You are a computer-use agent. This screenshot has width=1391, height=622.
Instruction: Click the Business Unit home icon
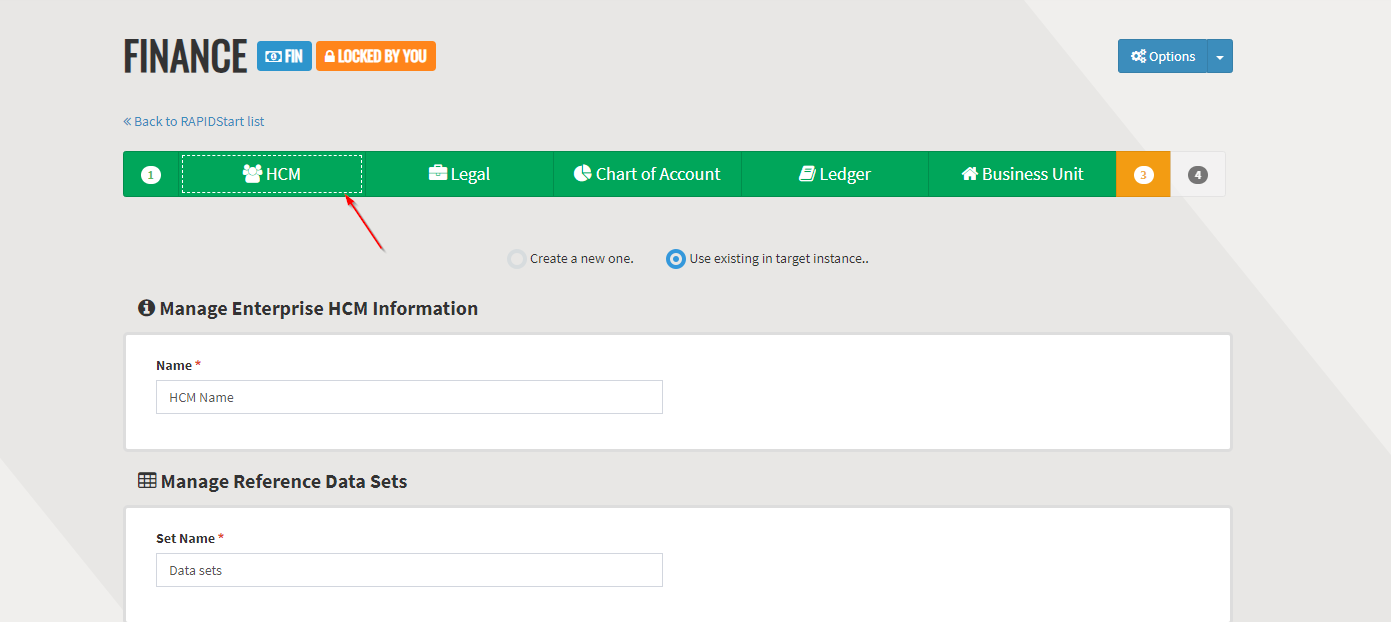969,174
